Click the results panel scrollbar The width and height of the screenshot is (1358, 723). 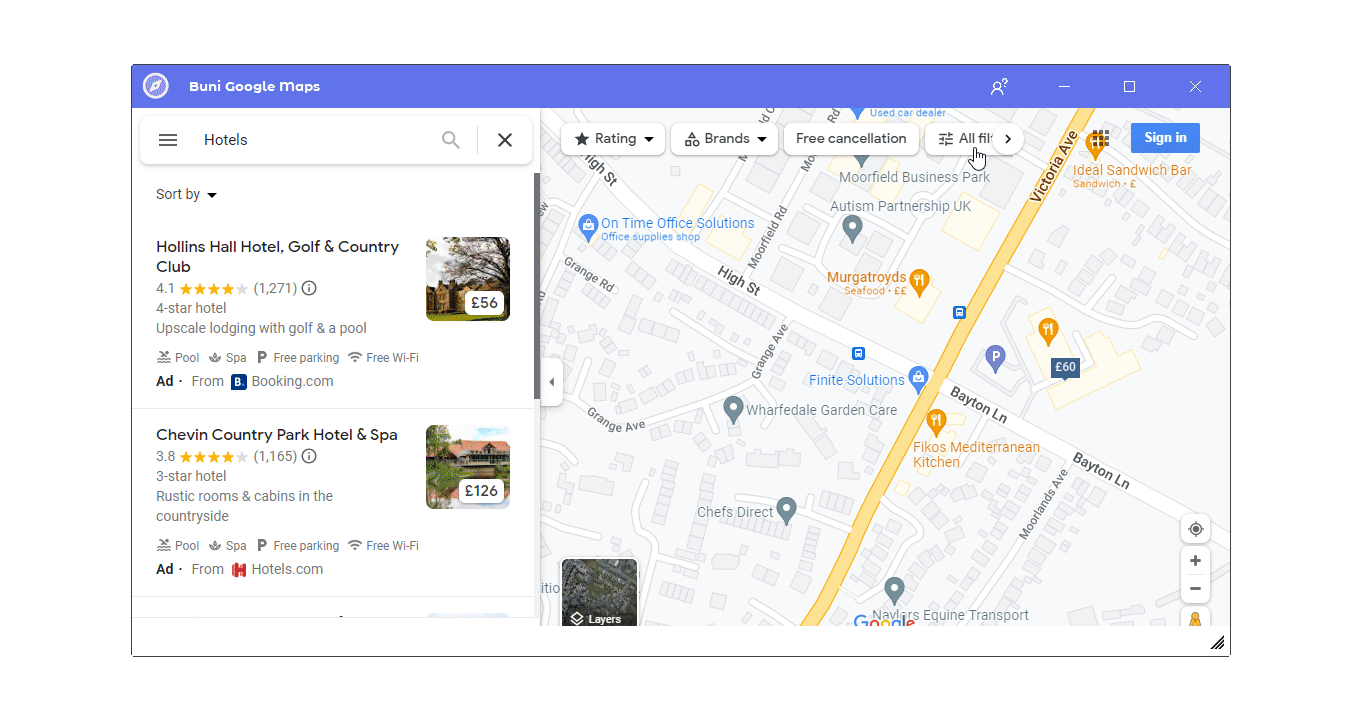[x=537, y=286]
